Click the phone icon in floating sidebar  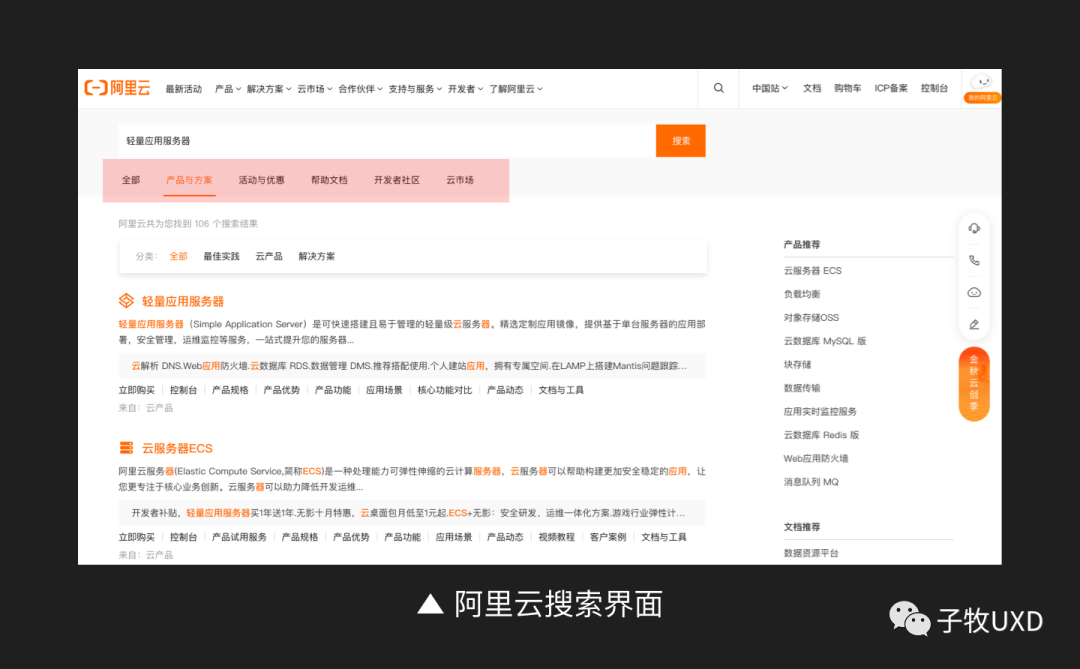974,260
